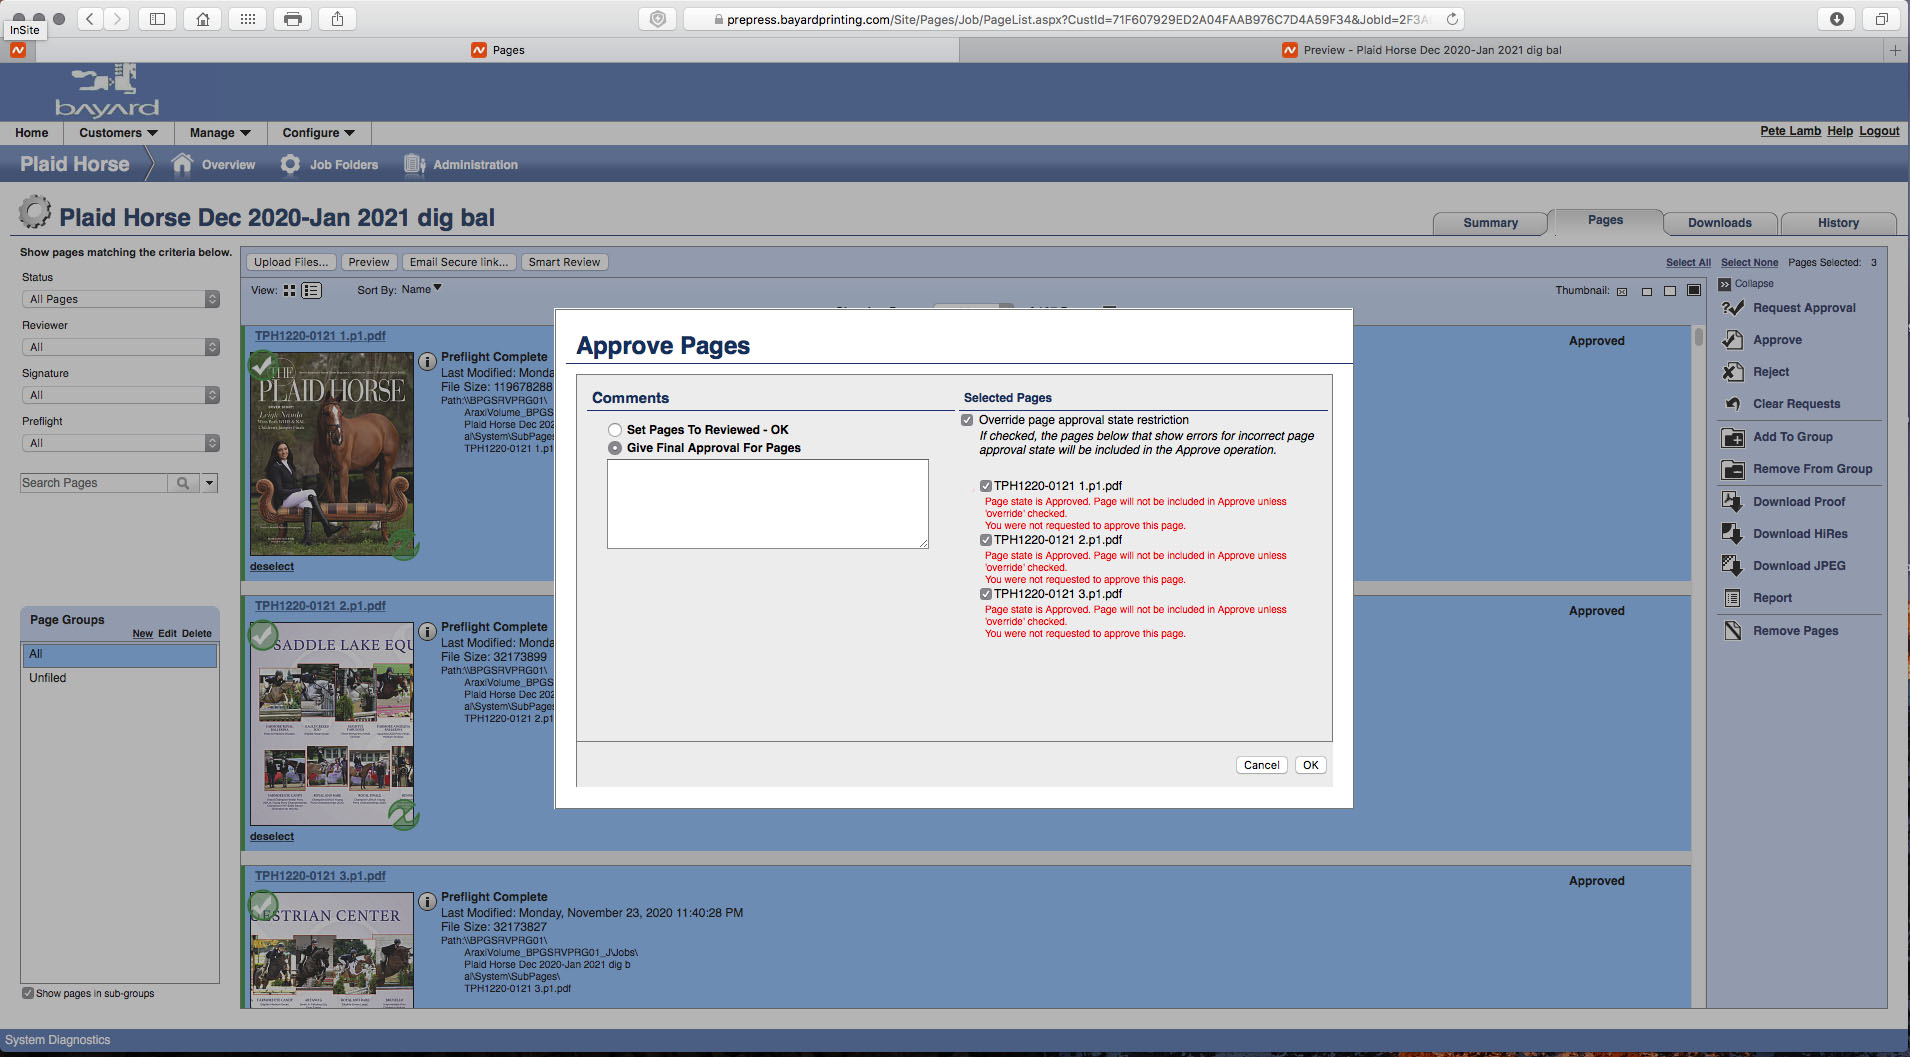1910x1057 pixels.
Task: Uncheck TPH1220-0121 2.p1.pdf in Selected Pages
Action: click(986, 540)
